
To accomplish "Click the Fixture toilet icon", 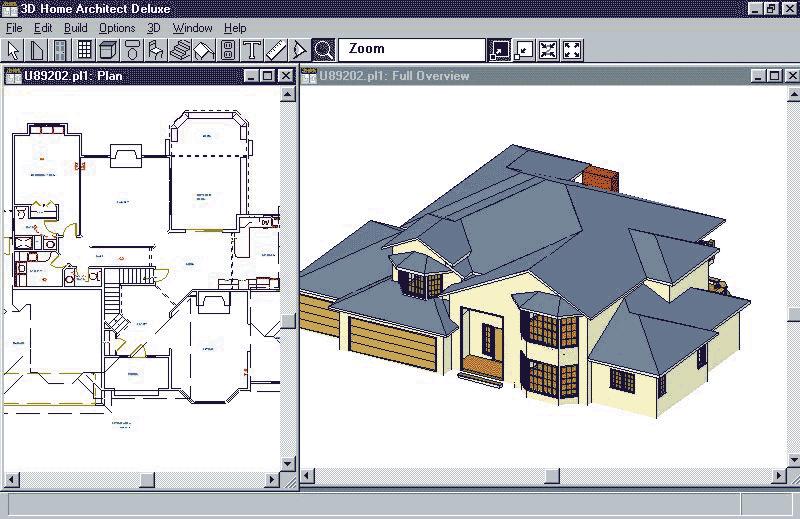I will tap(132, 49).
